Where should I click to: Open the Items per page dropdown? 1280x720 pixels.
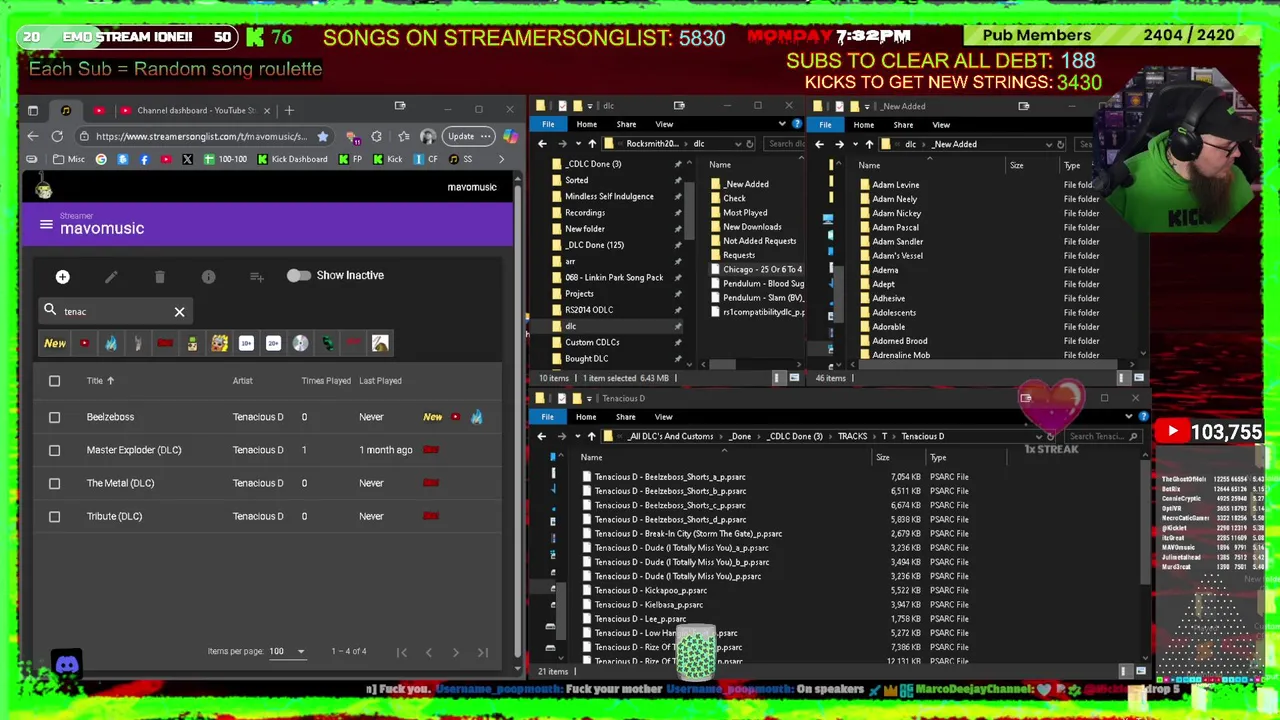point(287,652)
